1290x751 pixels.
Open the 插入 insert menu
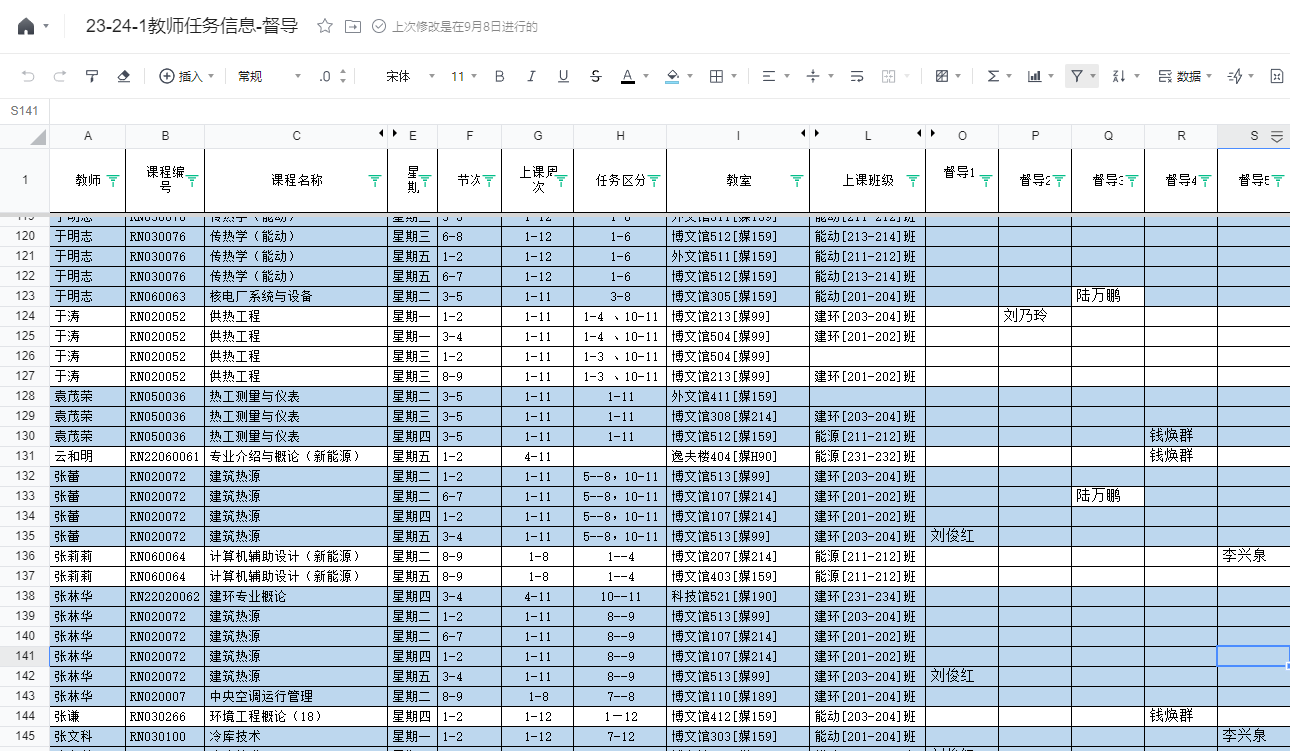(186, 76)
